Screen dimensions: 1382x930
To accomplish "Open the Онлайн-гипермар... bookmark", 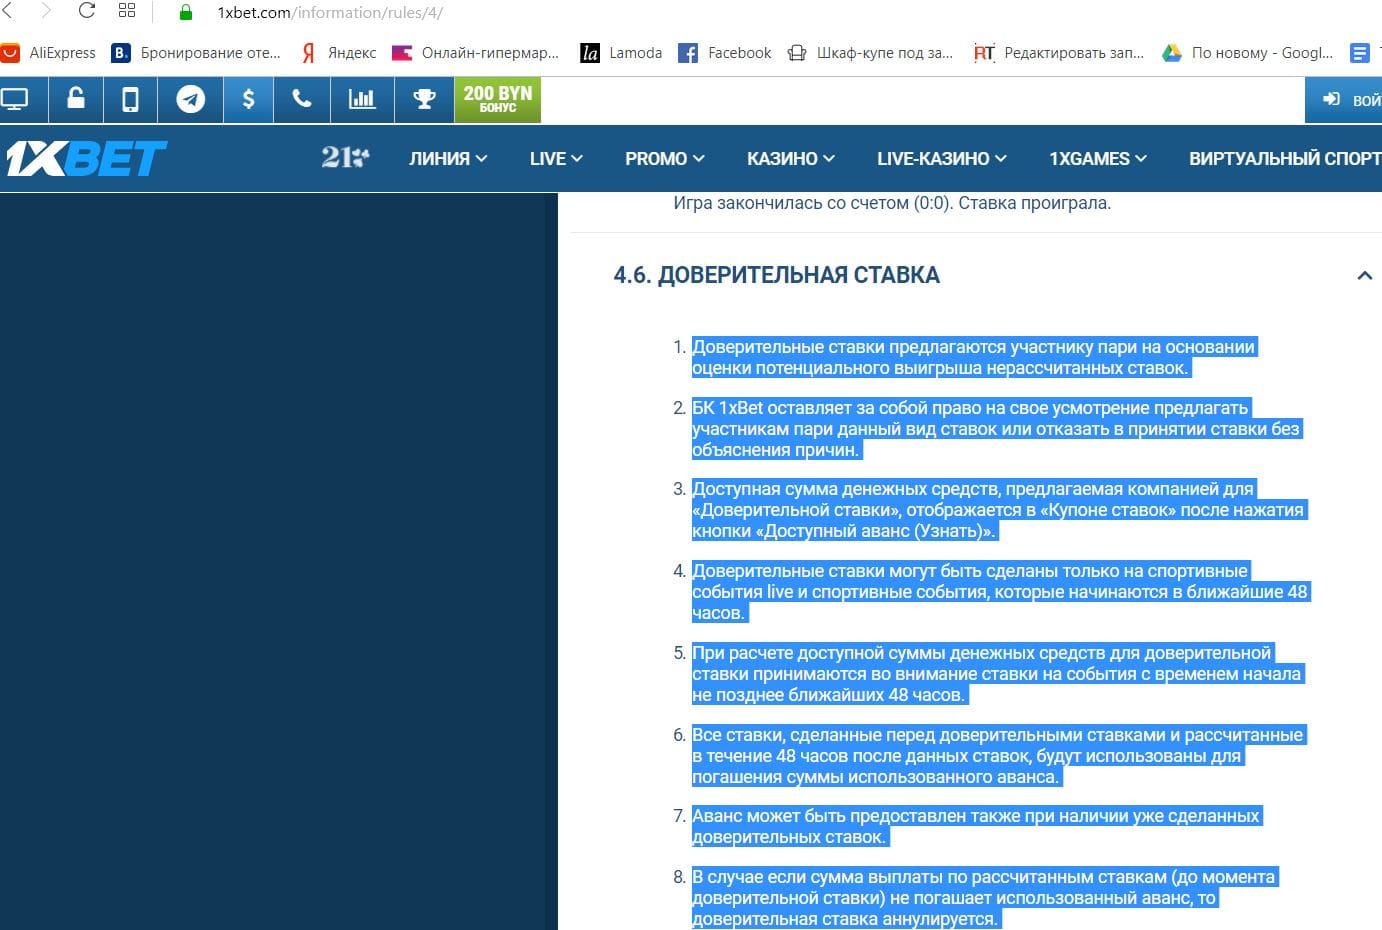I will pyautogui.click(x=475, y=53).
